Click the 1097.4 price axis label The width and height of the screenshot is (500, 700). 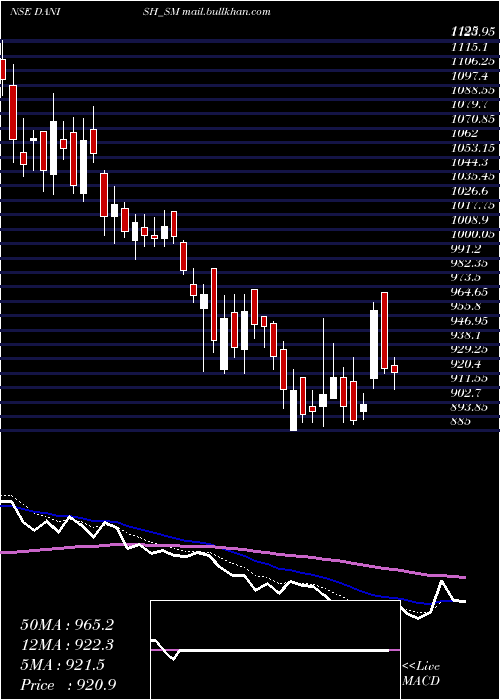click(467, 75)
